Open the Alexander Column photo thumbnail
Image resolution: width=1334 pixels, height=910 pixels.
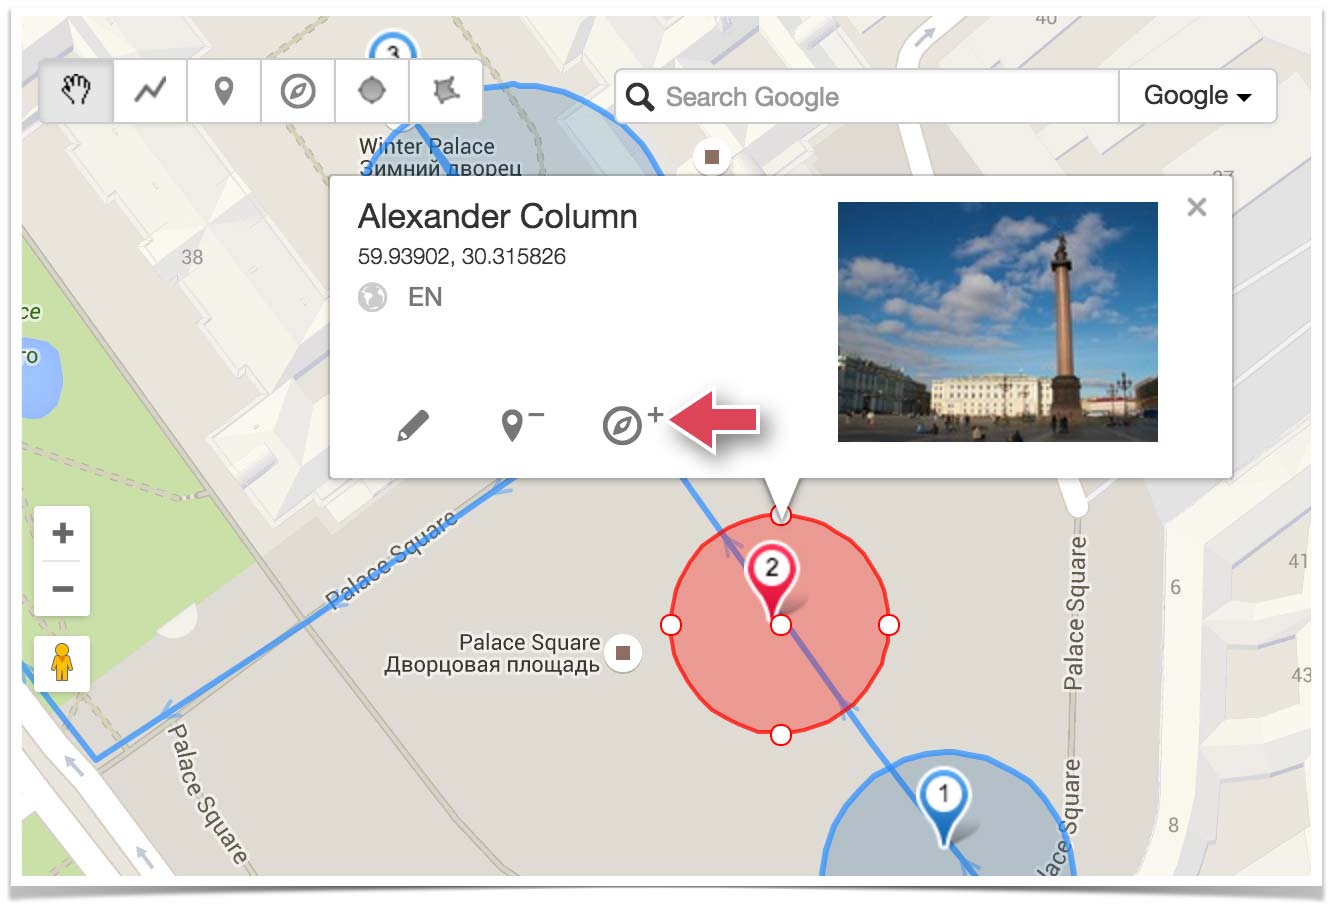coord(997,322)
